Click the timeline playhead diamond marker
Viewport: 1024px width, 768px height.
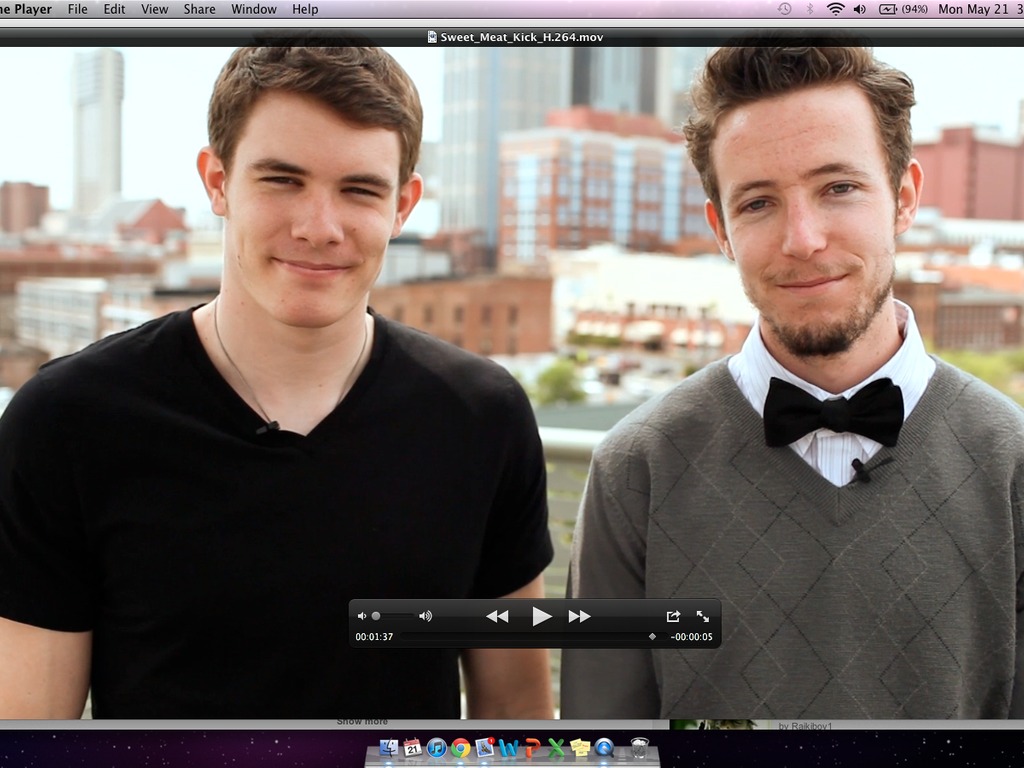tap(652, 636)
